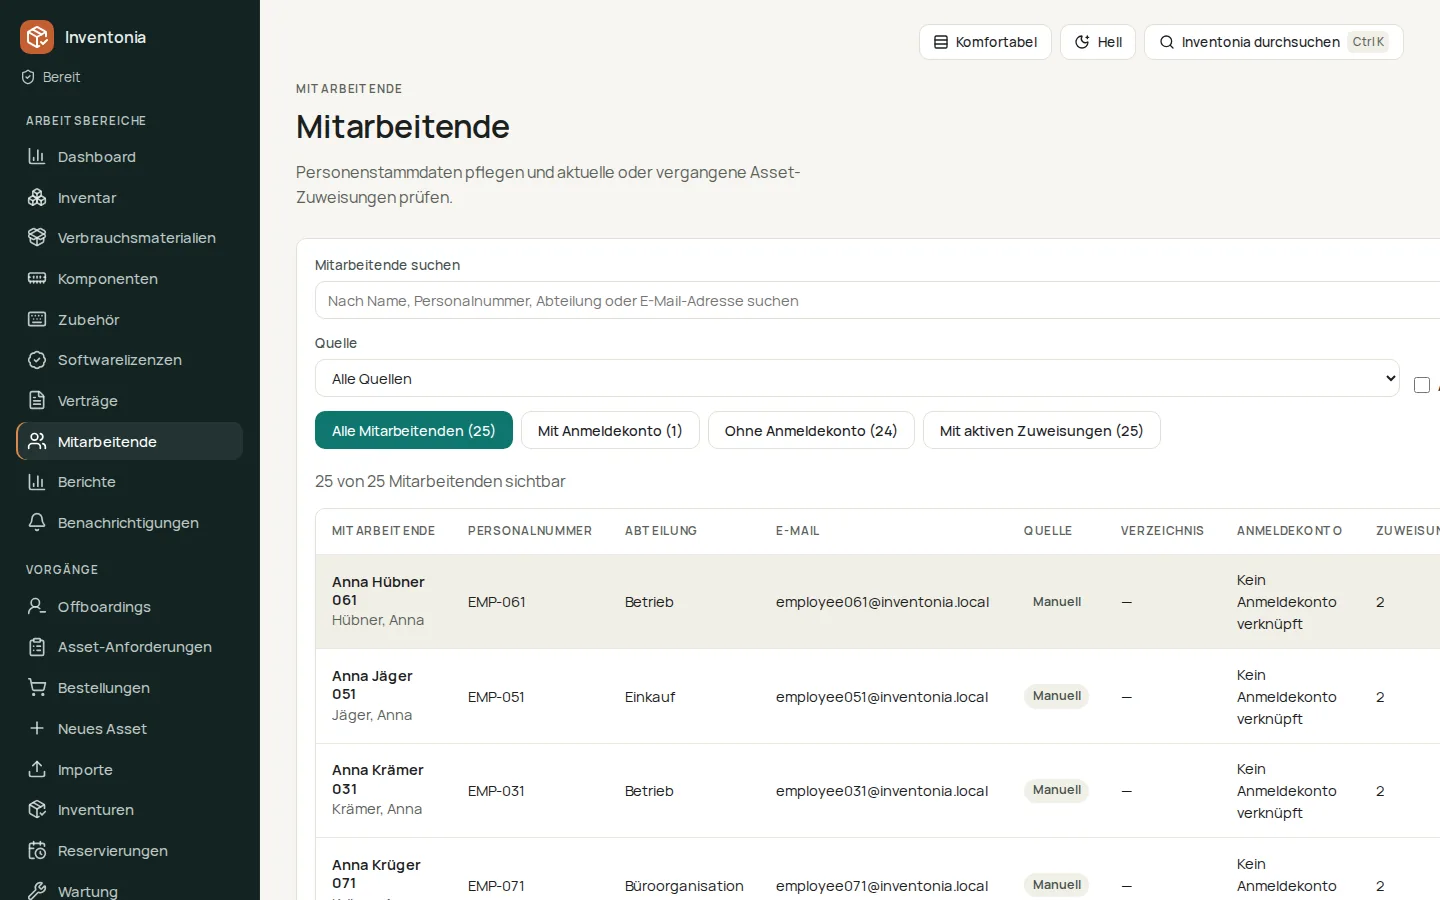Image resolution: width=1440 pixels, height=900 pixels.
Task: Click Einkauf department cell
Action: click(650, 697)
